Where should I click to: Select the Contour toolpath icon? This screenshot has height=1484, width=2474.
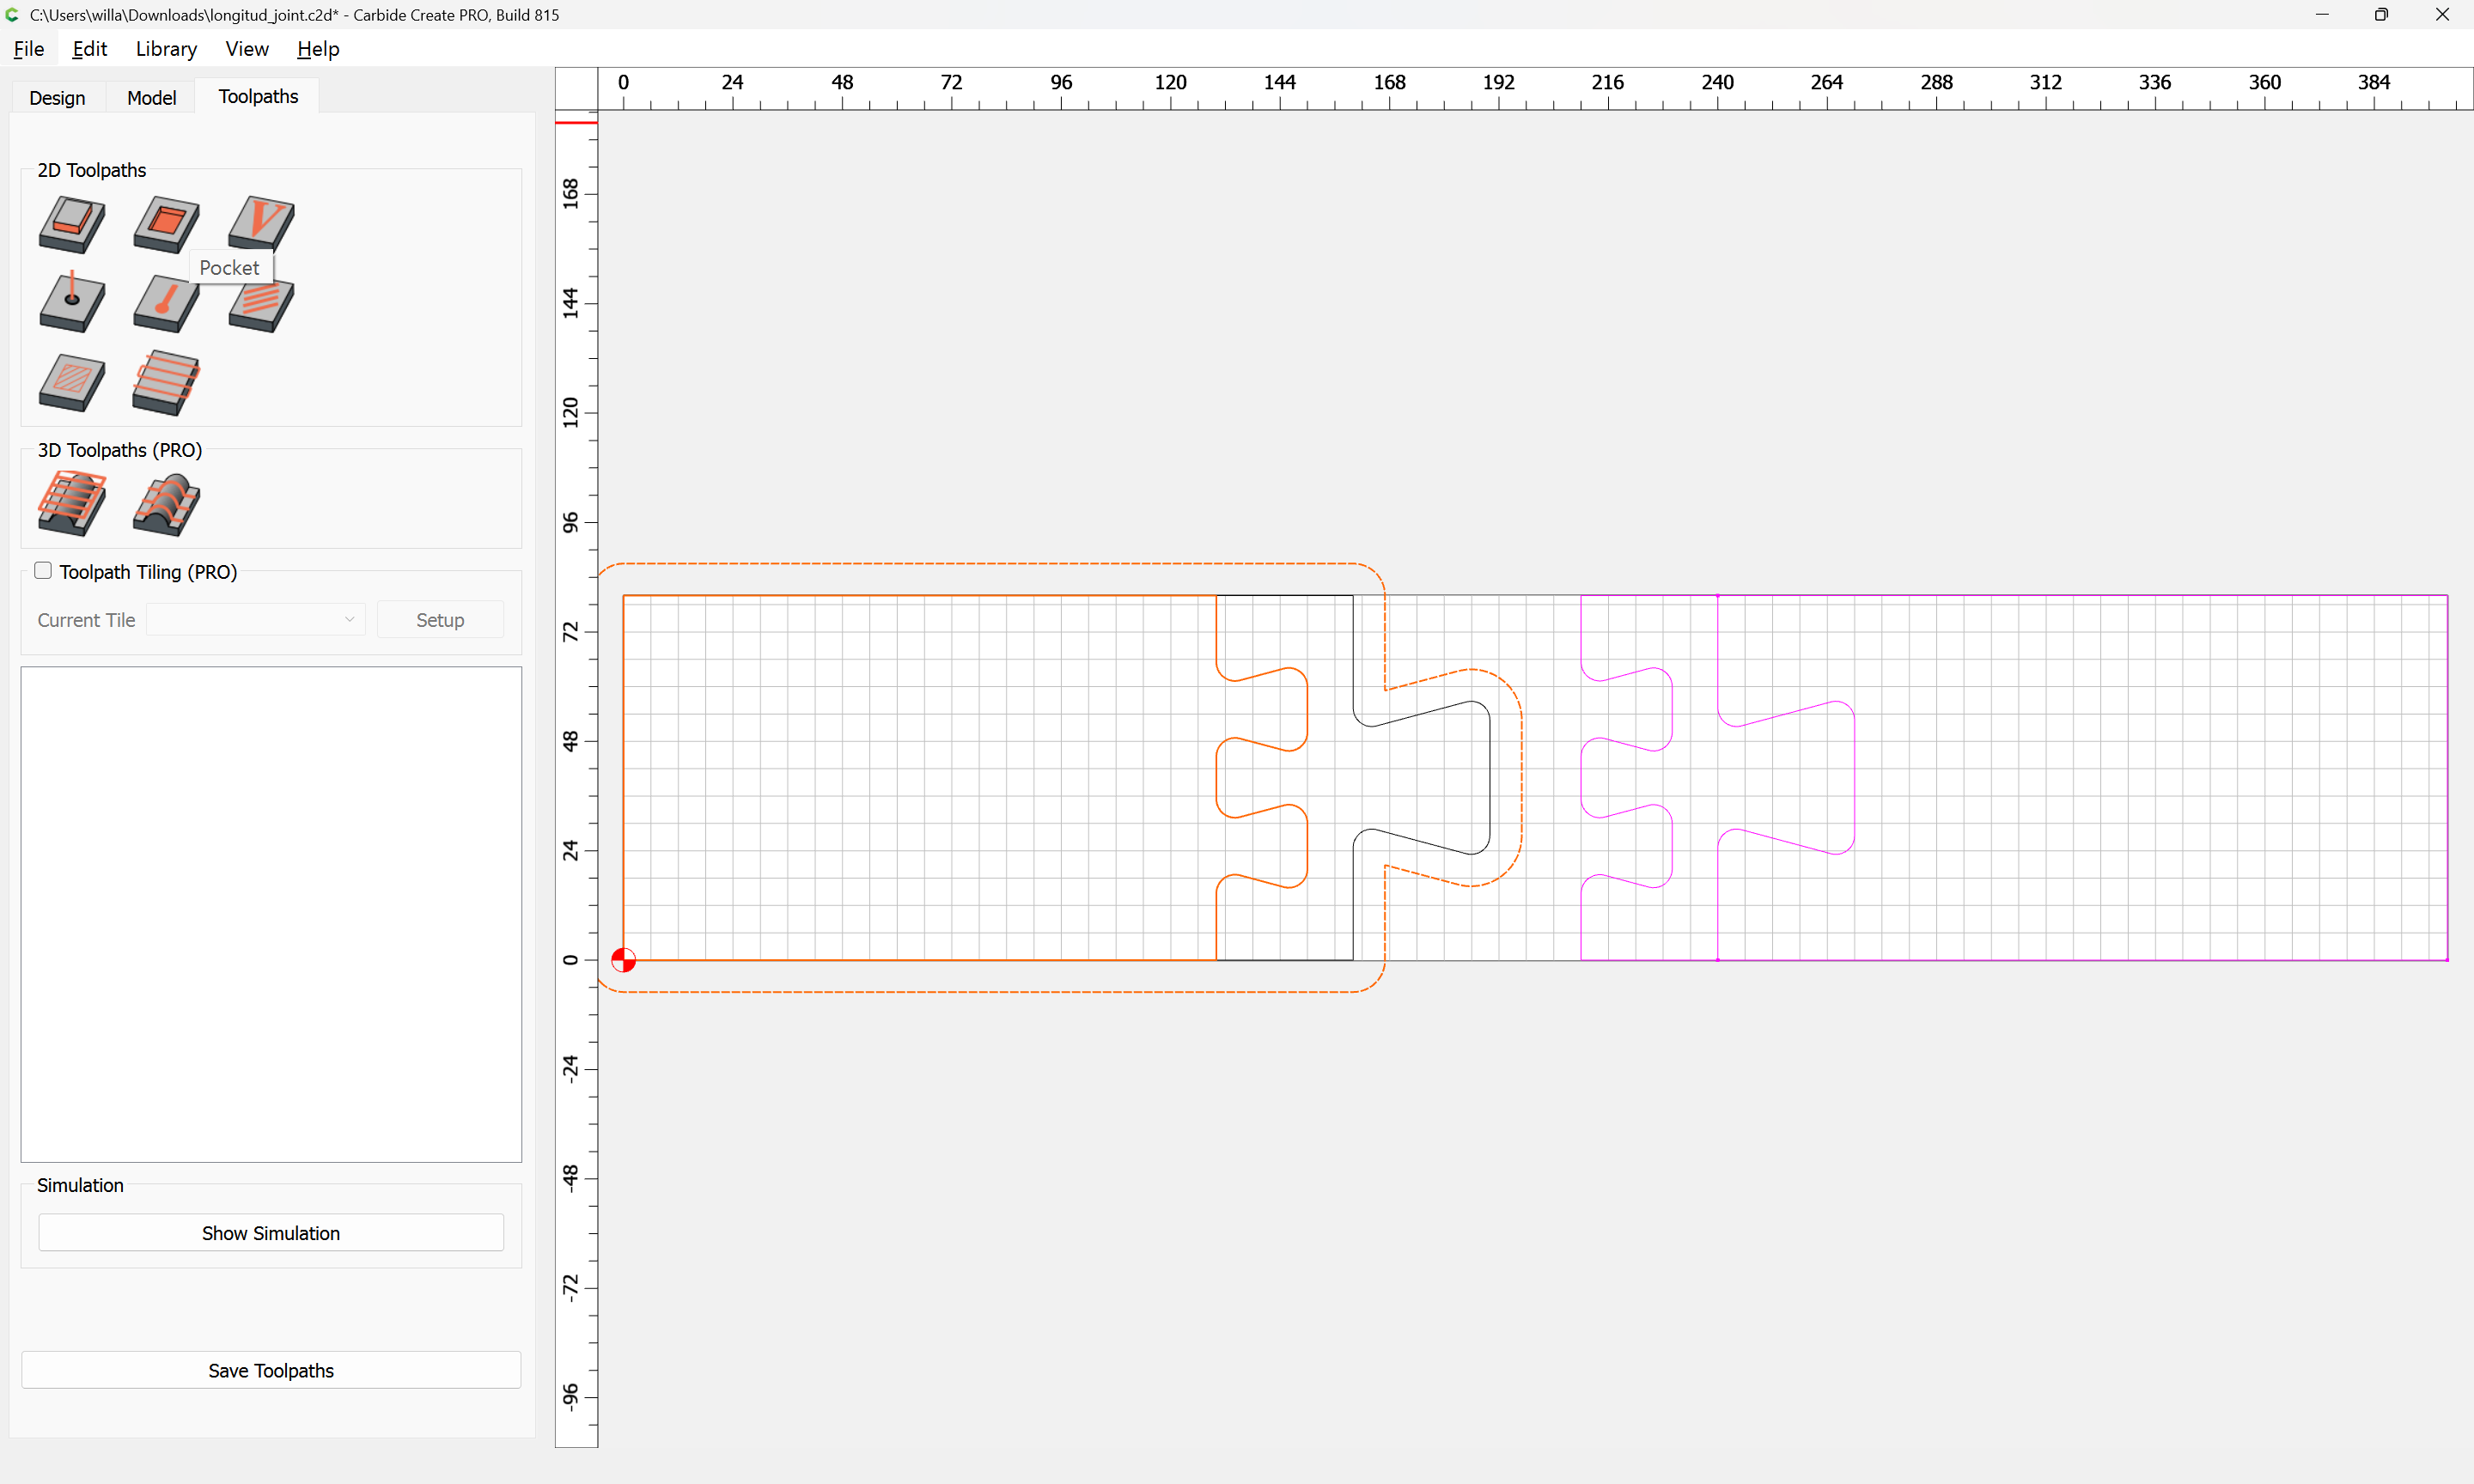(x=72, y=224)
